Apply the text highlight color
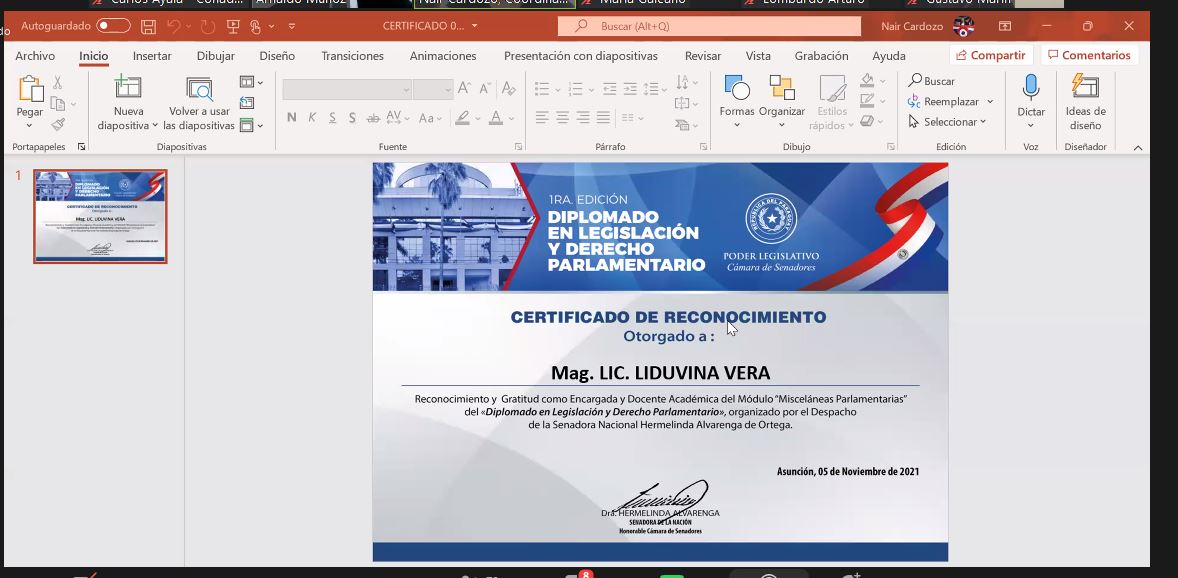This screenshot has width=1178, height=578. [x=462, y=117]
